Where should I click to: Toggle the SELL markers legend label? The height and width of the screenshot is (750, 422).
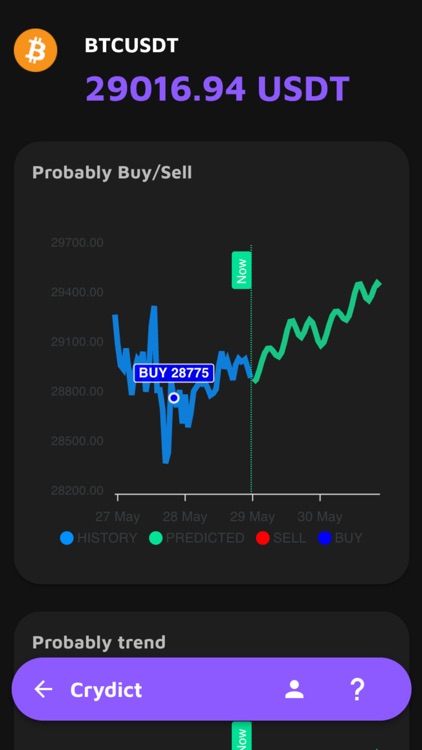(x=289, y=538)
